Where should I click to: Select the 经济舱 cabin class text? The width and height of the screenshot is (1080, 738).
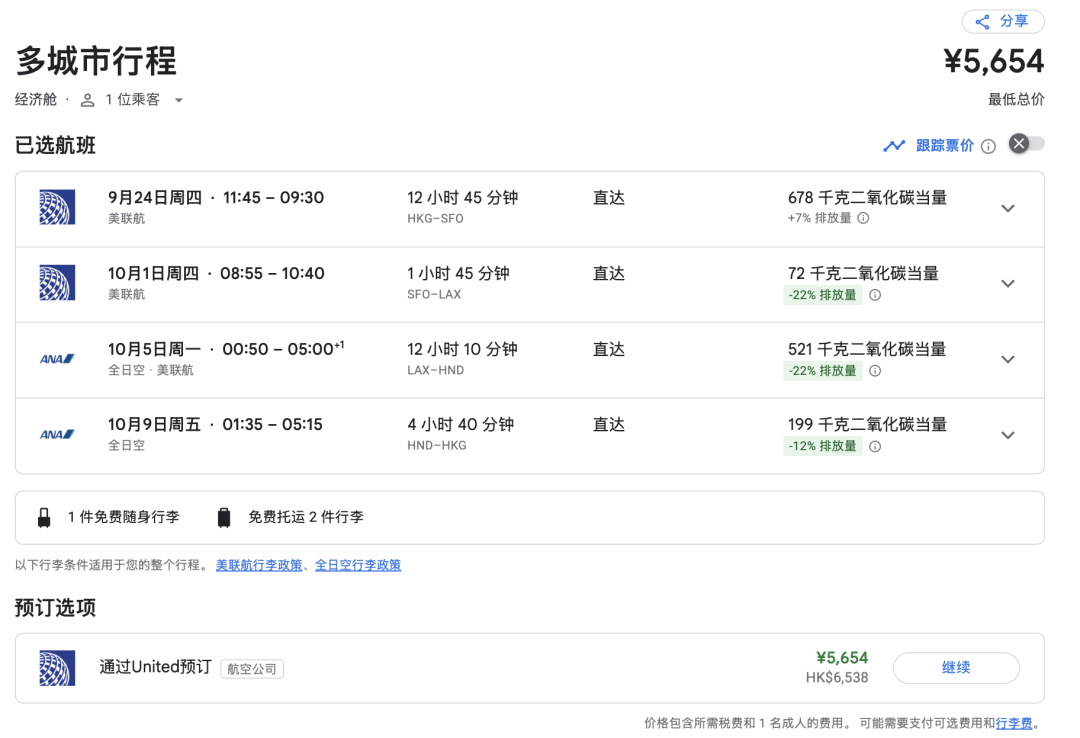click(x=36, y=100)
